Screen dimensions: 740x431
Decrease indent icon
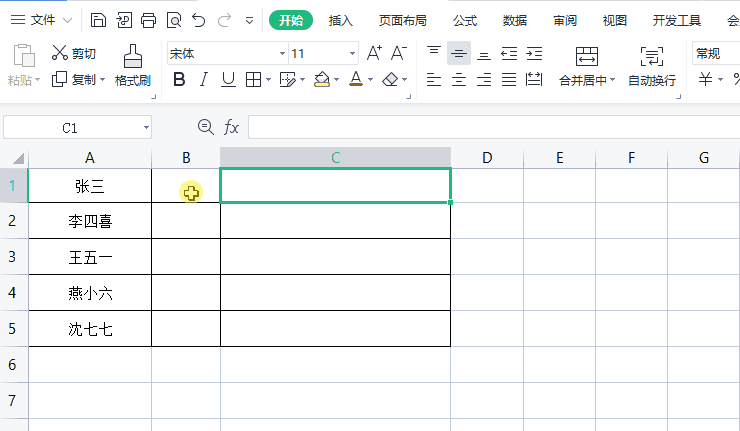click(x=509, y=53)
